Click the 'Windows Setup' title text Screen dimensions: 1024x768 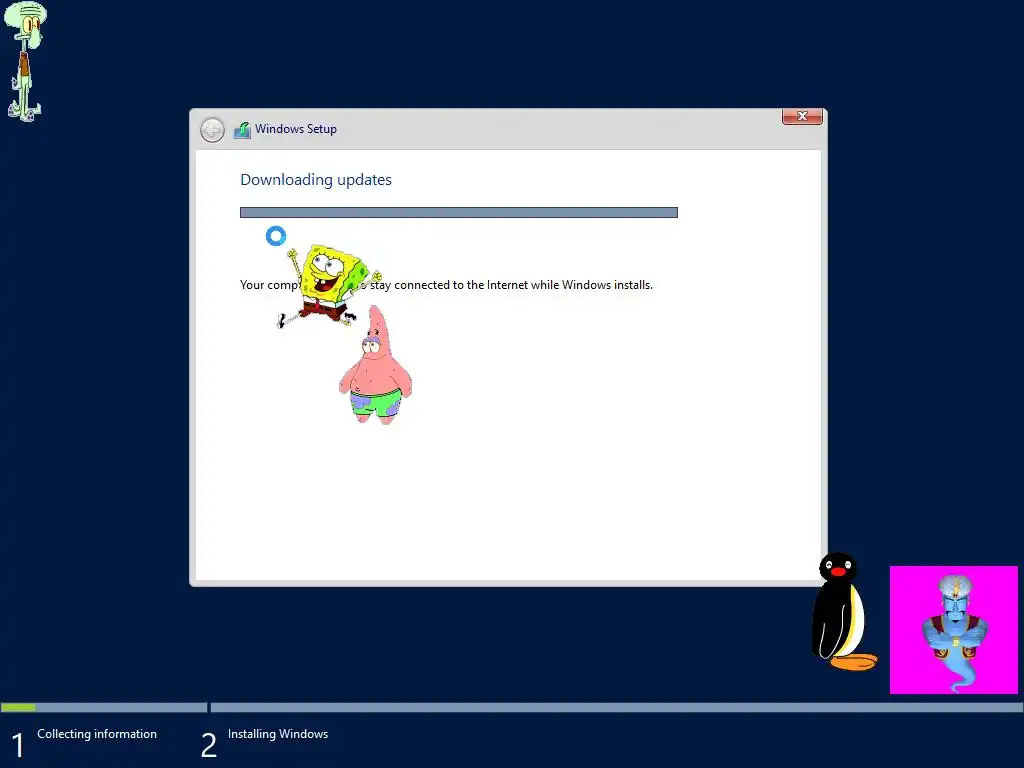pyautogui.click(x=296, y=129)
